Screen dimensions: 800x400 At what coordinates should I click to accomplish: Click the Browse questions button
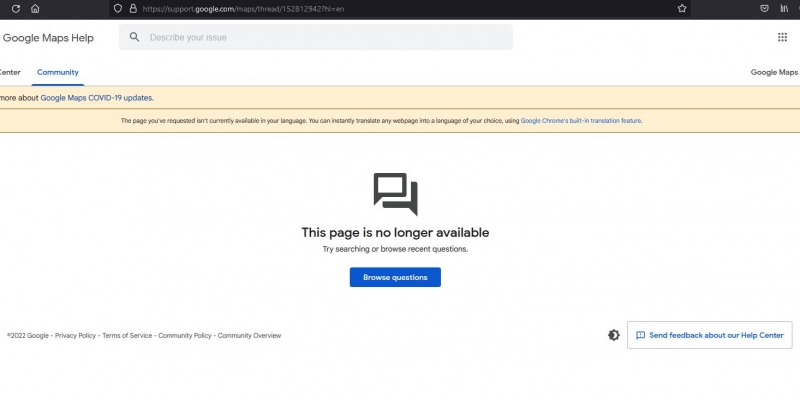(x=395, y=277)
